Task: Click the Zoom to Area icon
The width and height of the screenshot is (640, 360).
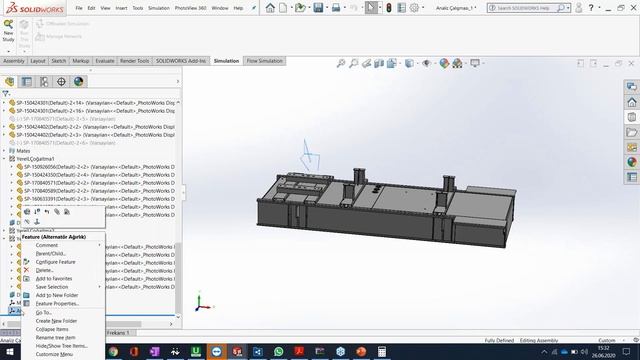Action: (x=354, y=63)
